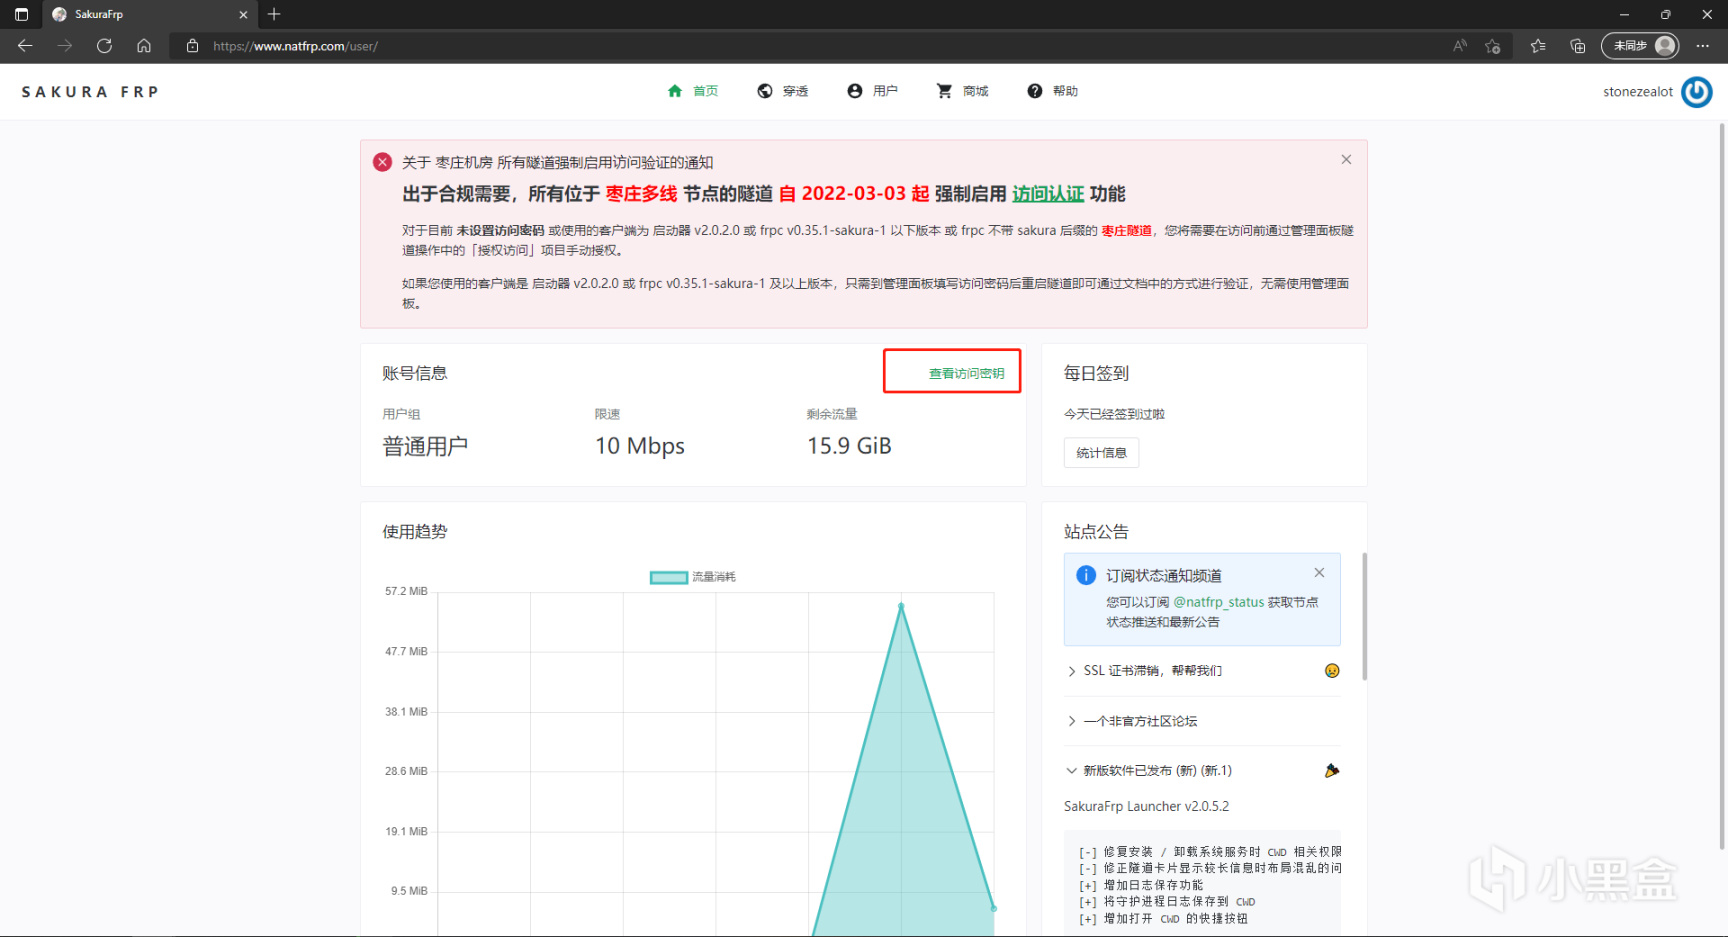Open 用户 user menu
Image resolution: width=1728 pixels, height=937 pixels.
click(872, 91)
